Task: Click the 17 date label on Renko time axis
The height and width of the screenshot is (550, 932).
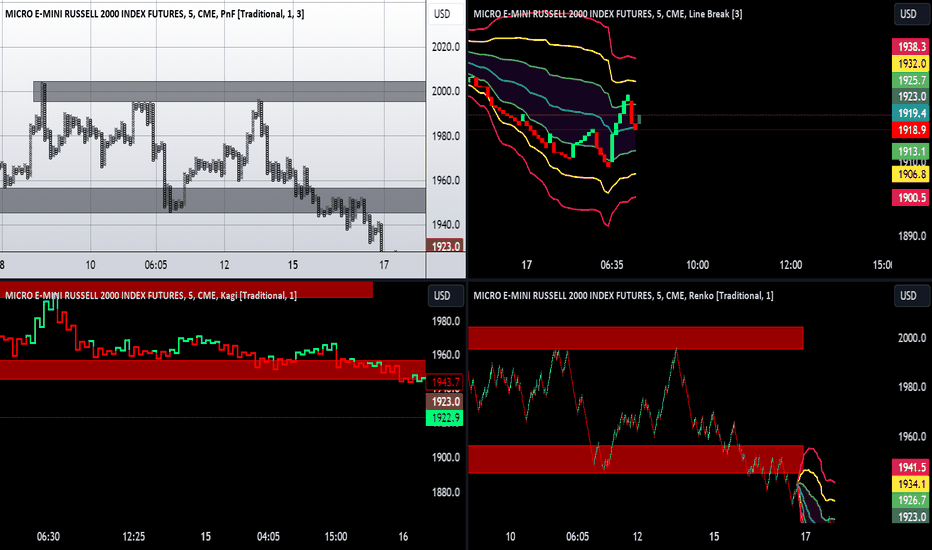Action: 805,536
